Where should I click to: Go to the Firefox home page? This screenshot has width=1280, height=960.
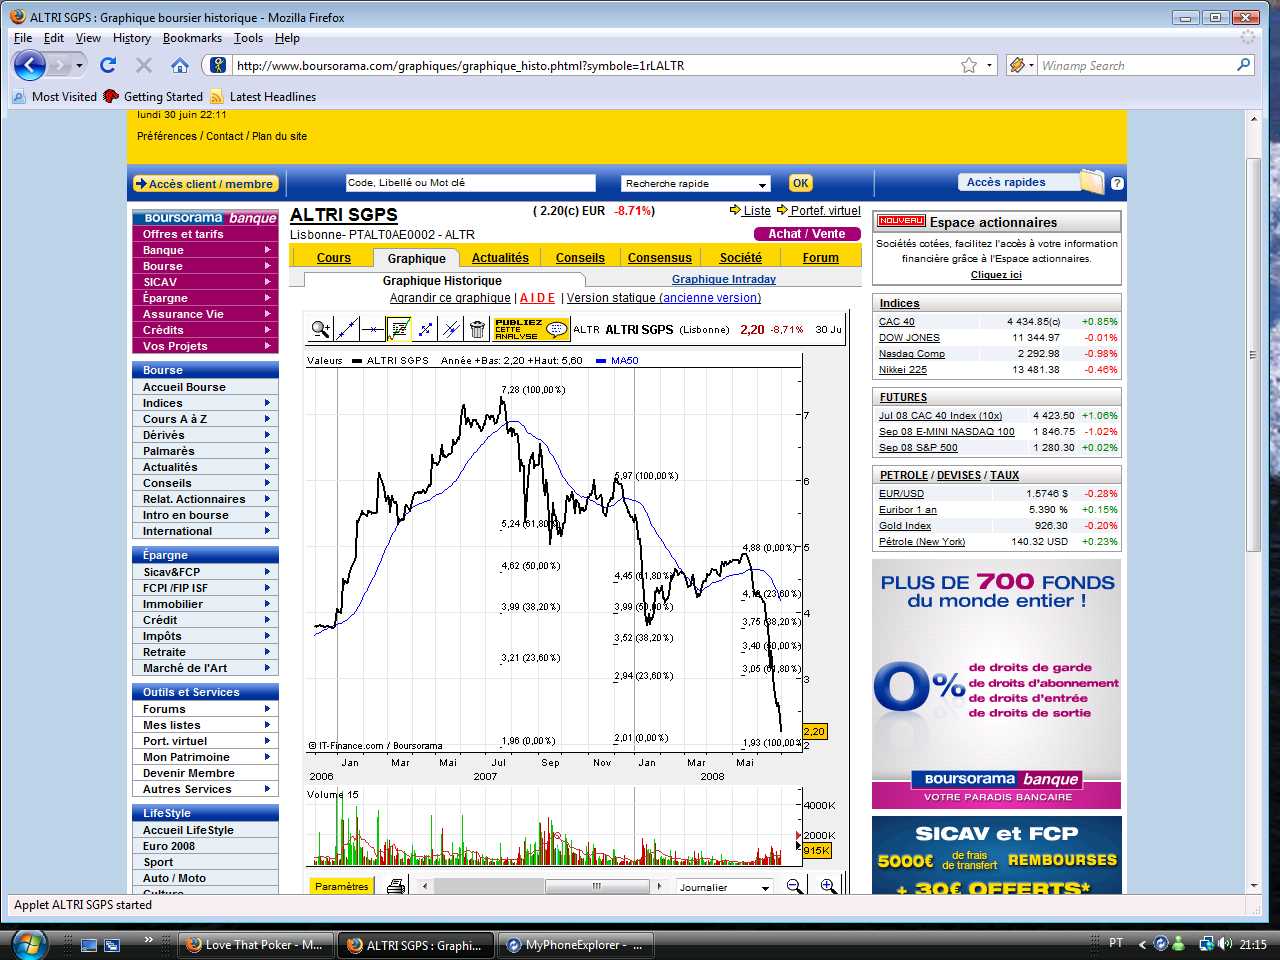coord(180,65)
